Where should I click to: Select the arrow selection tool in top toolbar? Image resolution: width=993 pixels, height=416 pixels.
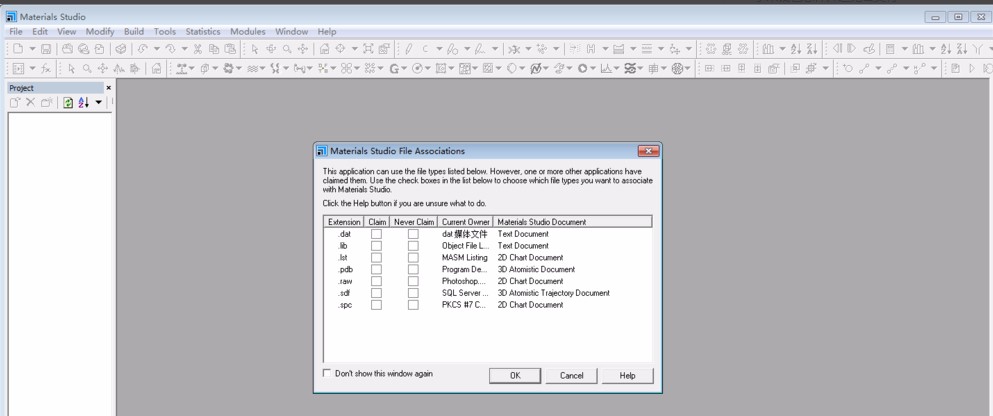[x=255, y=49]
